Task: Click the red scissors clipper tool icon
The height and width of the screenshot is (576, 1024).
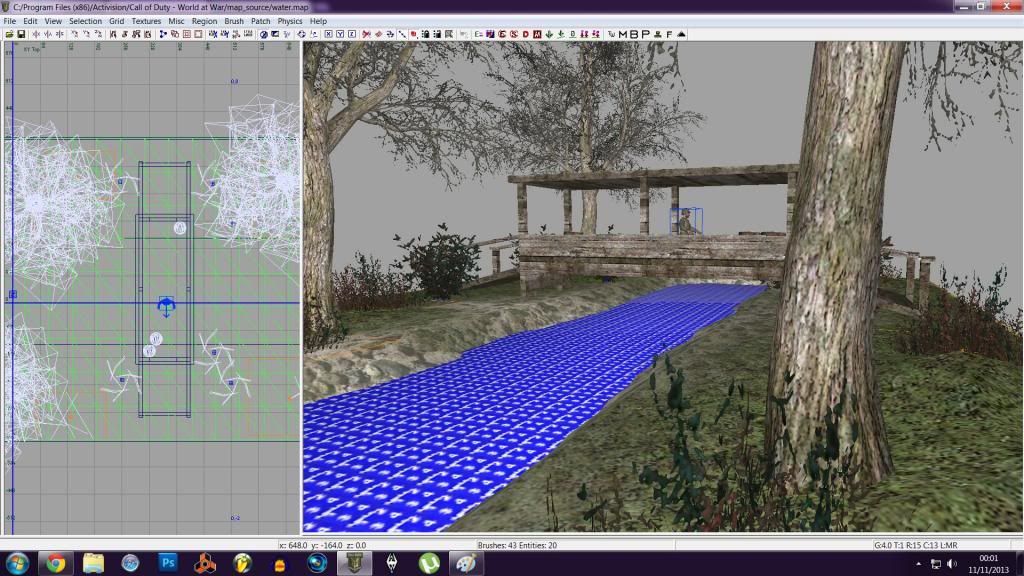Action: [366, 34]
